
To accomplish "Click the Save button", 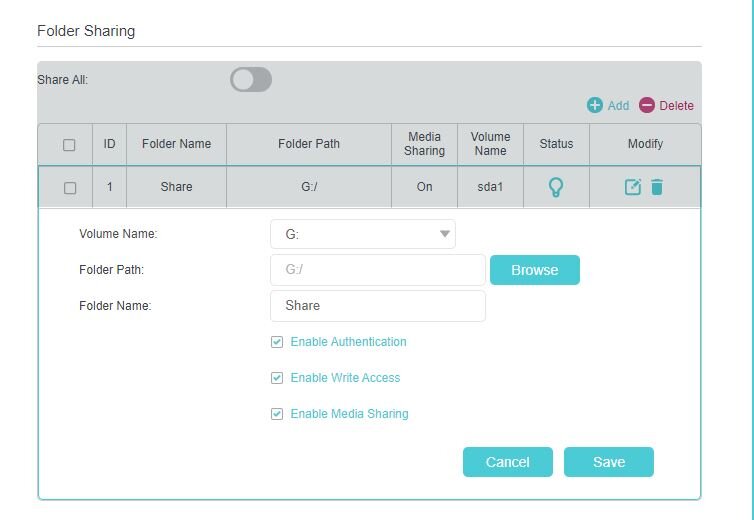I will 609,462.
